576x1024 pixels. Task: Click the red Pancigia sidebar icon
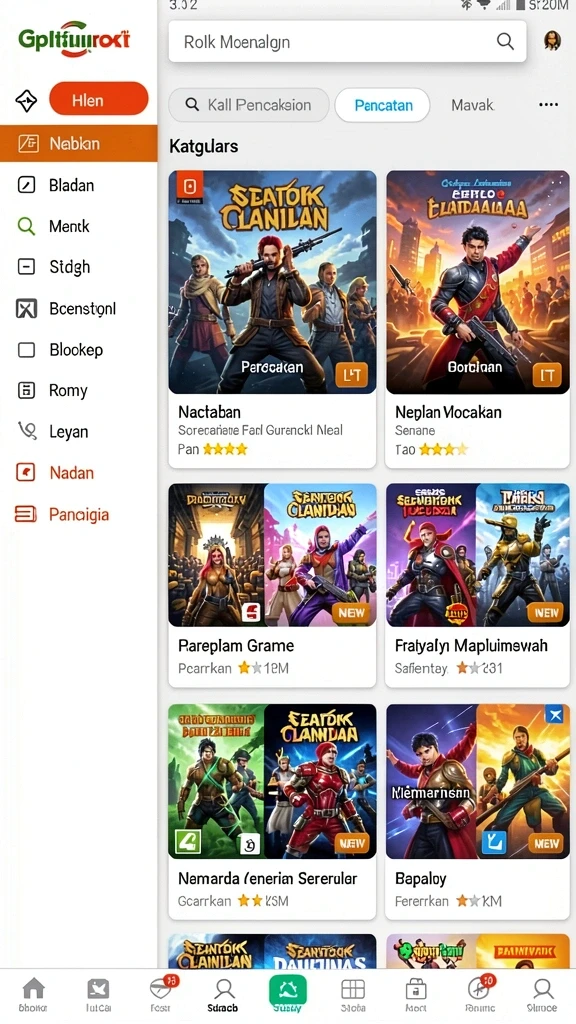[25, 515]
